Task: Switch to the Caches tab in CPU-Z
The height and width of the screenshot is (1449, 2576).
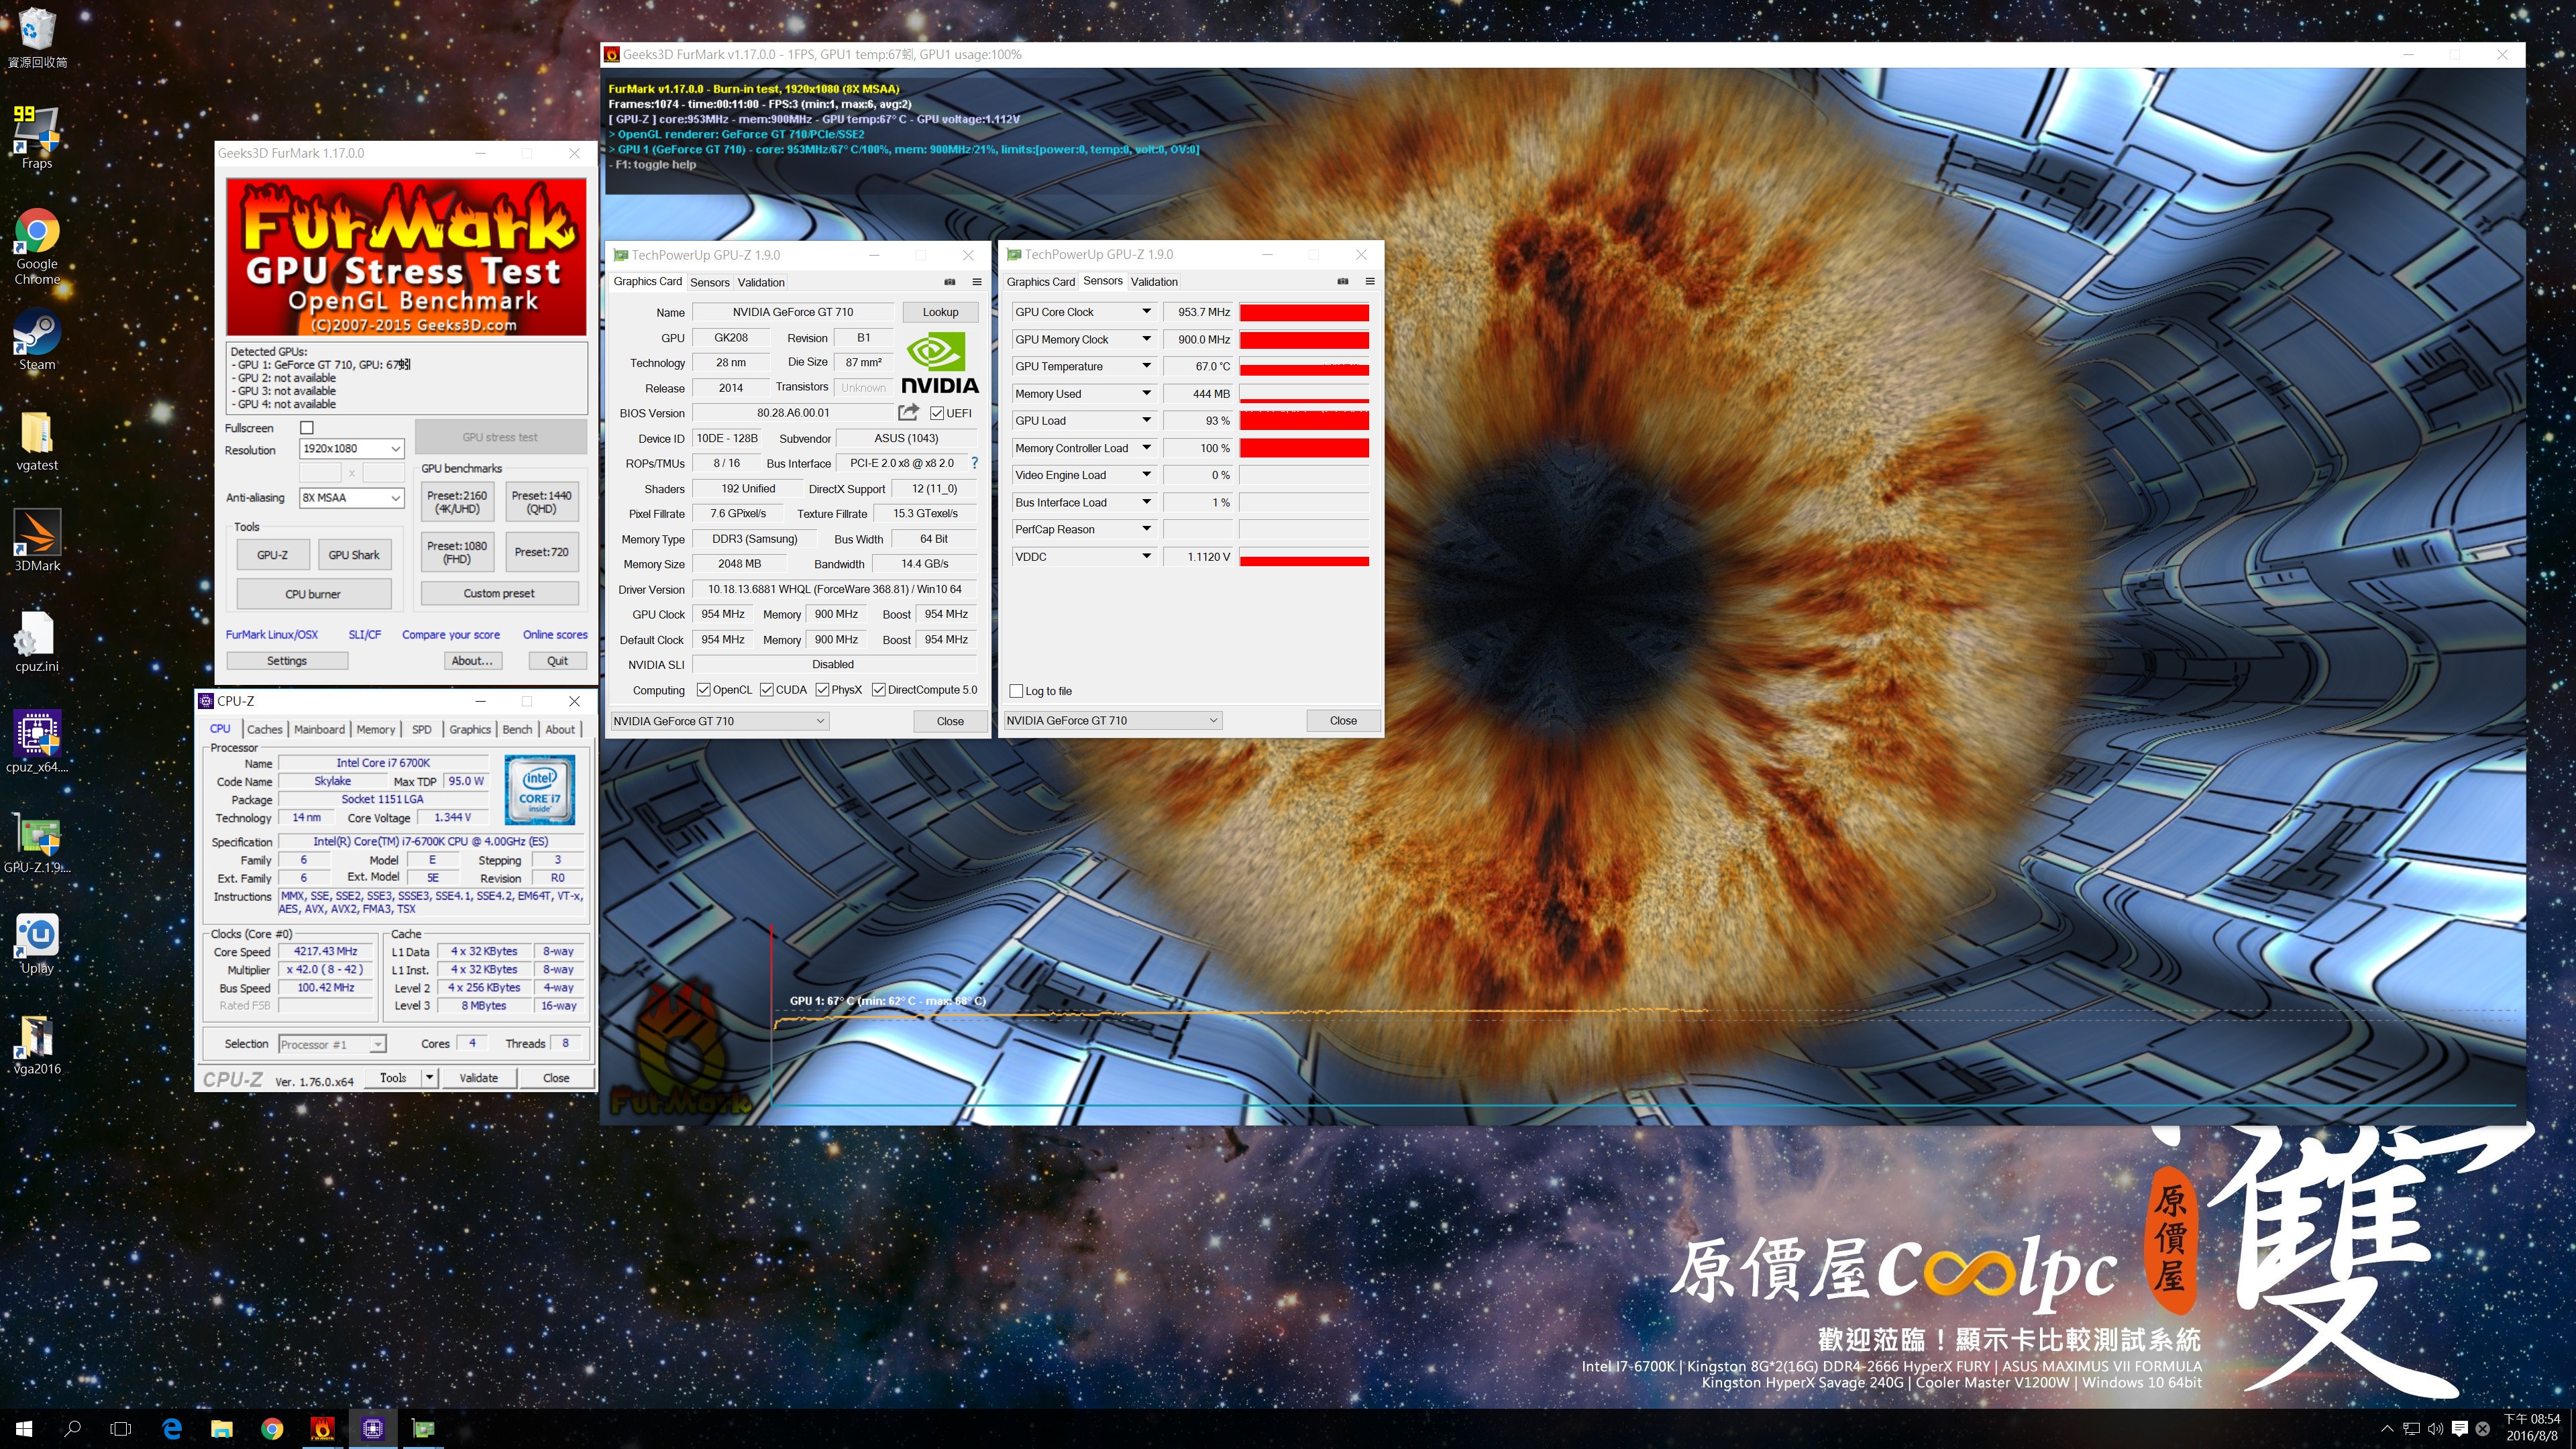Action: tap(264, 729)
